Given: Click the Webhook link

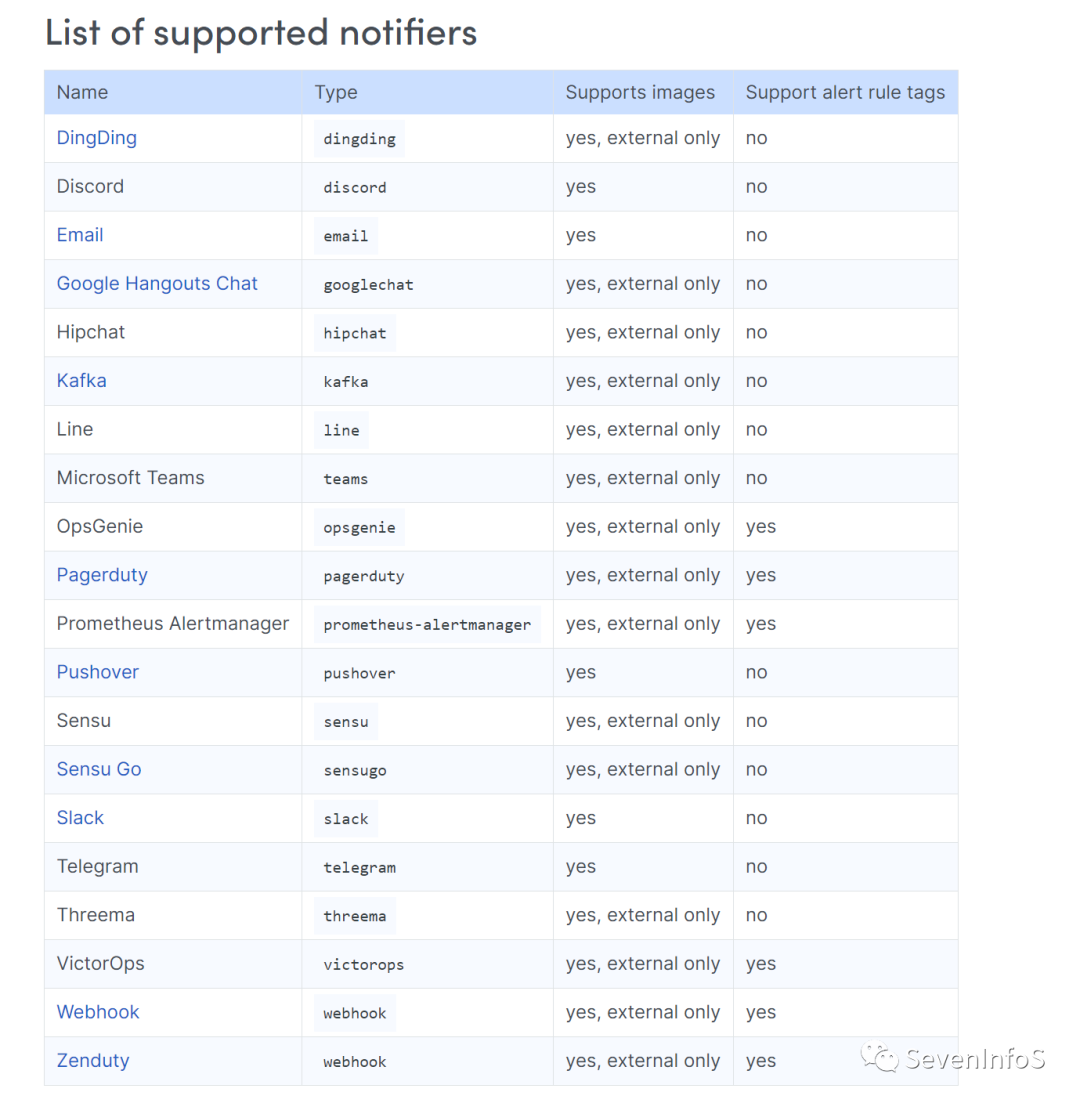Looking at the screenshot, I should tap(98, 1012).
